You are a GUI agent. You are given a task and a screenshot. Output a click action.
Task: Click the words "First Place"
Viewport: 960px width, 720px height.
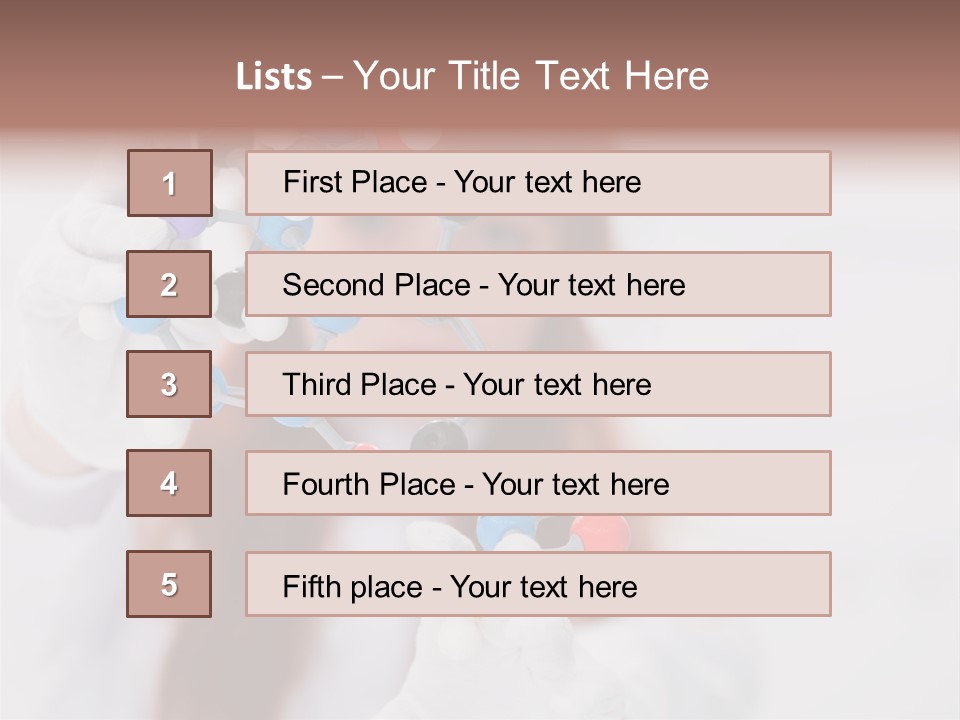[355, 182]
